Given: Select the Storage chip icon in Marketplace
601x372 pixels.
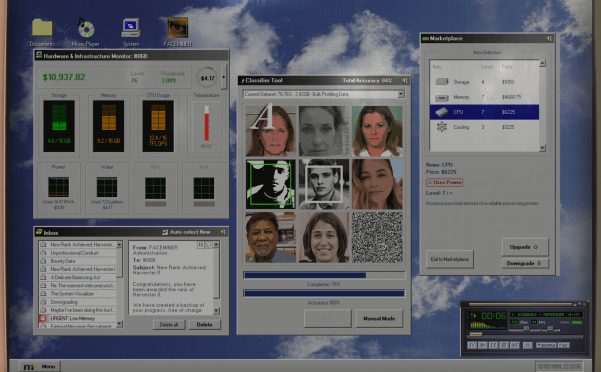Looking at the screenshot, I should (x=442, y=82).
